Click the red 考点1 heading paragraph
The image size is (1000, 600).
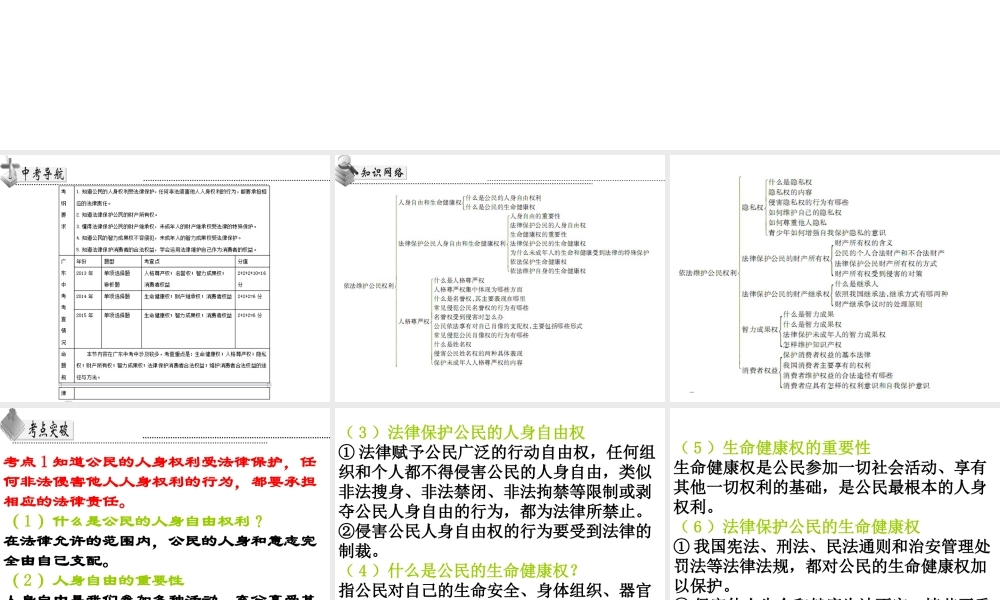[159, 481]
